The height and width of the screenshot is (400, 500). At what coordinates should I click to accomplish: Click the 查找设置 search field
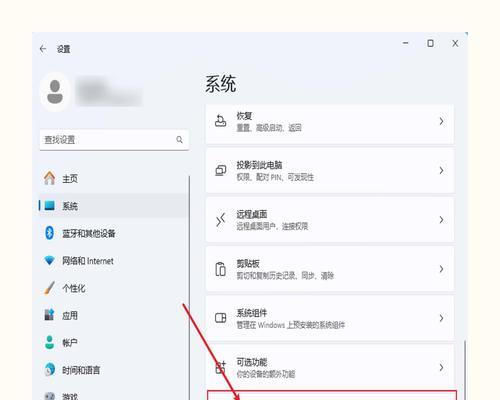tap(114, 140)
